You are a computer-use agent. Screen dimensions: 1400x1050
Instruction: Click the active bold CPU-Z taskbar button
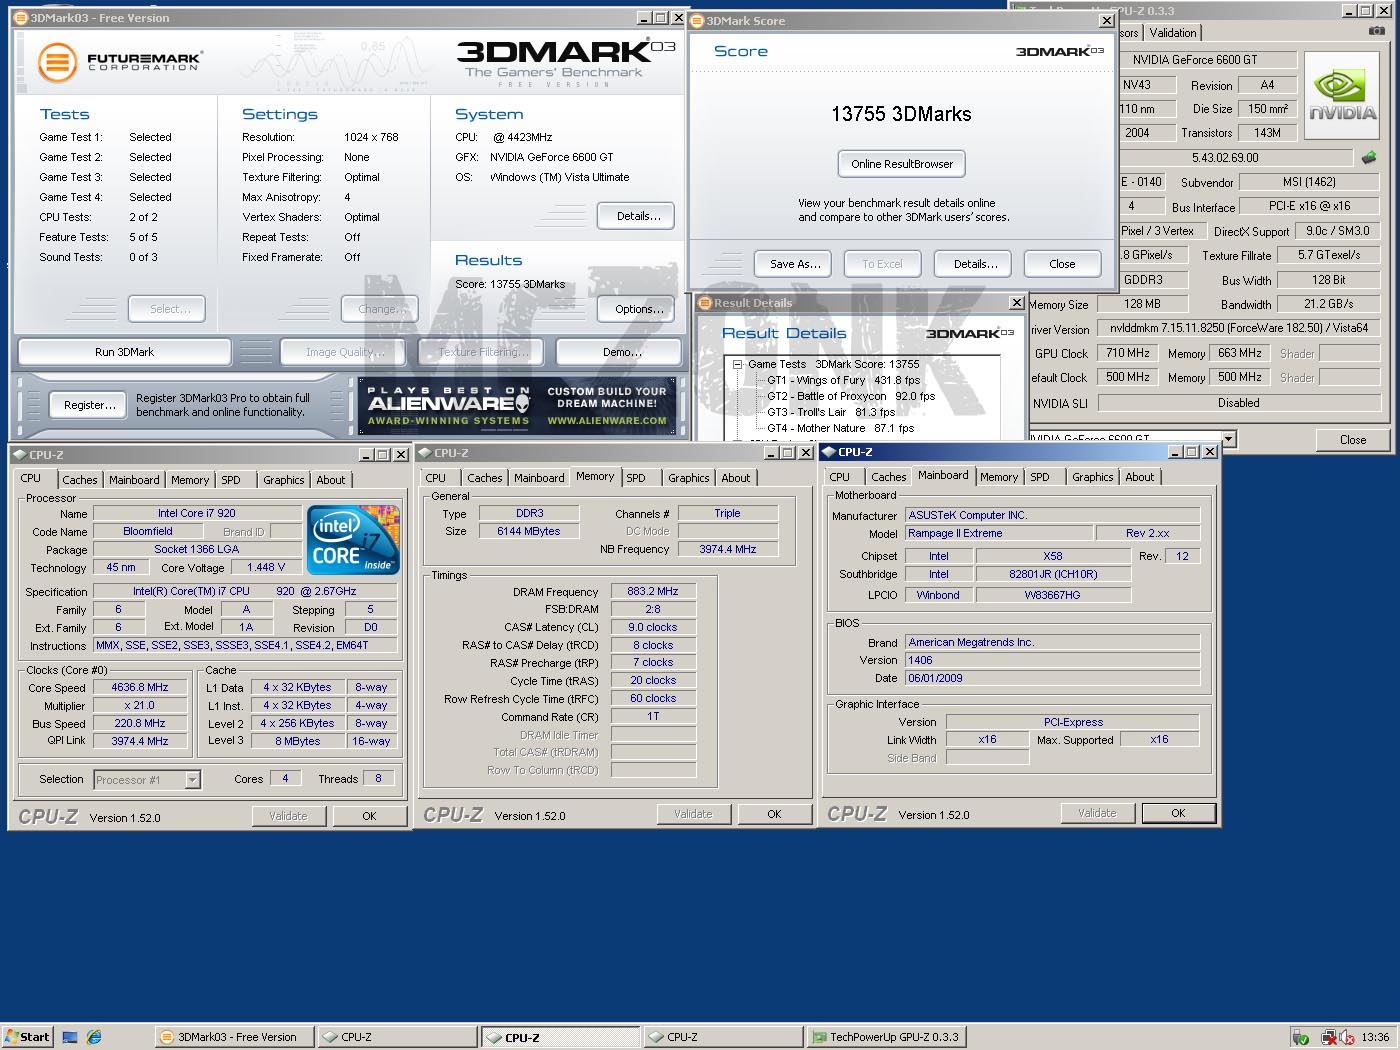click(x=560, y=1037)
